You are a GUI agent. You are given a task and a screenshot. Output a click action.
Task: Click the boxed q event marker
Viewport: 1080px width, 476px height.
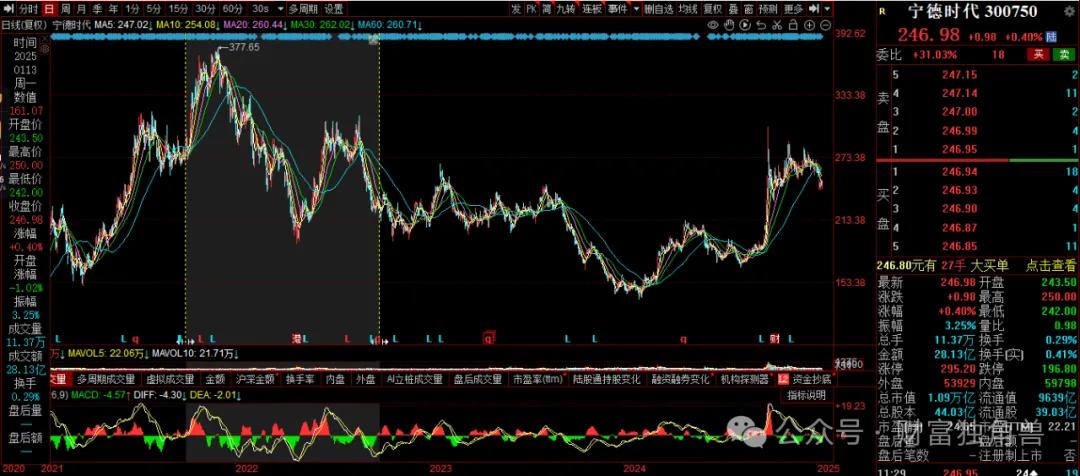(488, 339)
